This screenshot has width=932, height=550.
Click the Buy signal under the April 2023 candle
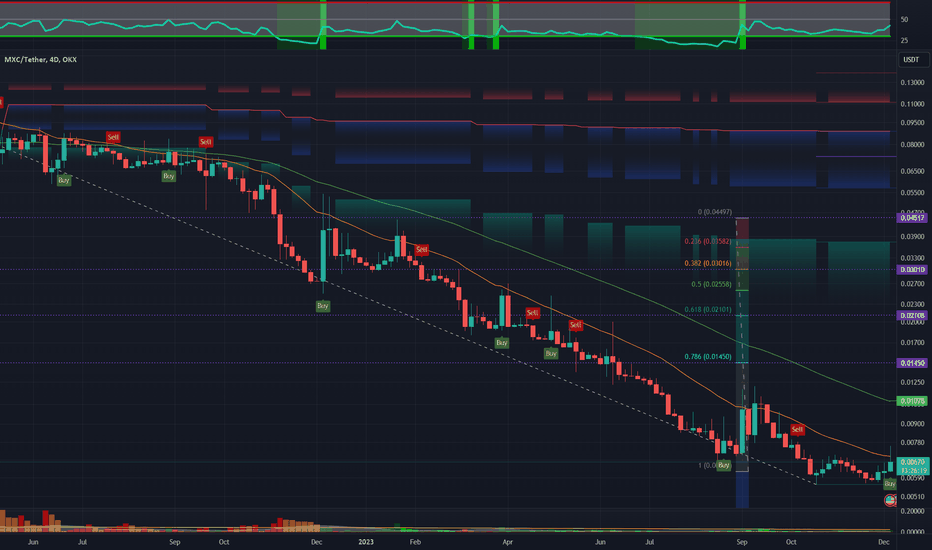coord(502,342)
